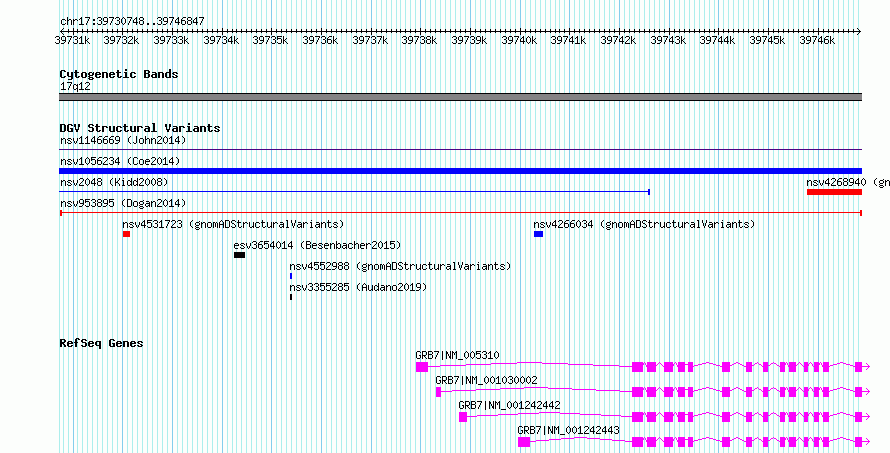Viewport: 890px width, 453px height.
Task: Open the DGV Structural Variants track title
Action: click(140, 128)
